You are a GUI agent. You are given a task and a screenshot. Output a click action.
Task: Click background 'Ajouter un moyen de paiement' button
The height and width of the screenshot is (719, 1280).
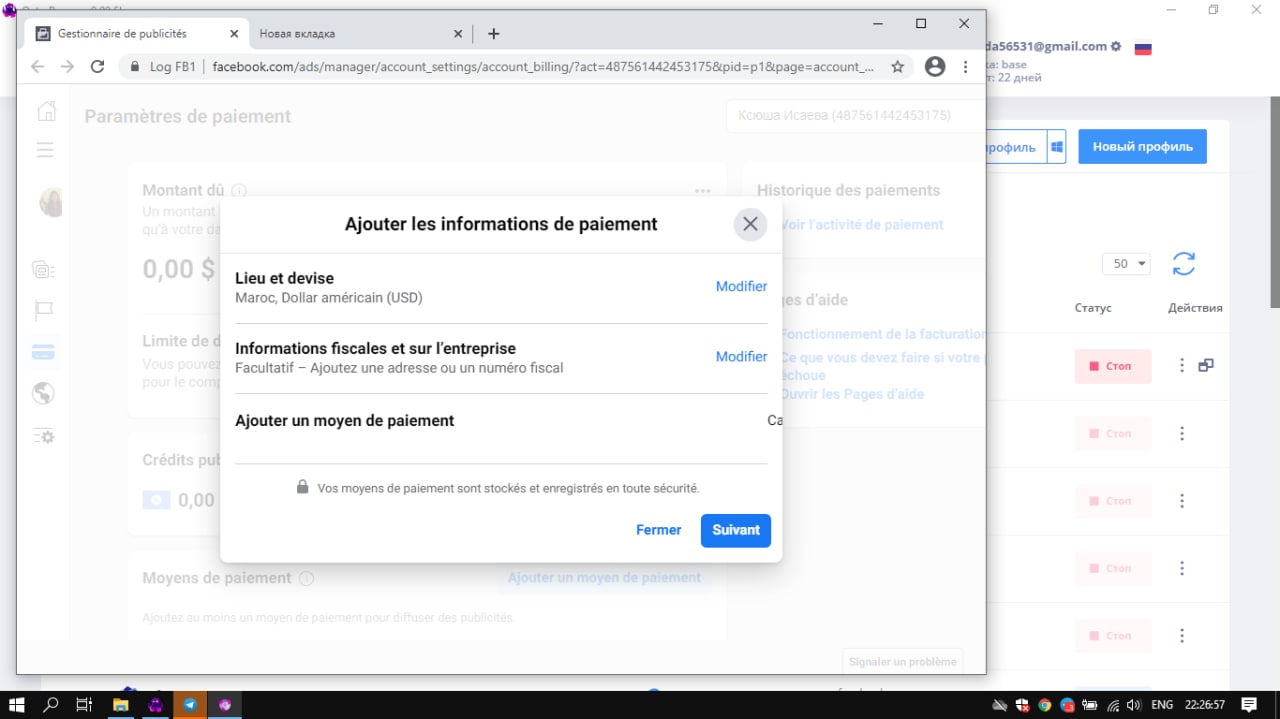[x=604, y=578]
